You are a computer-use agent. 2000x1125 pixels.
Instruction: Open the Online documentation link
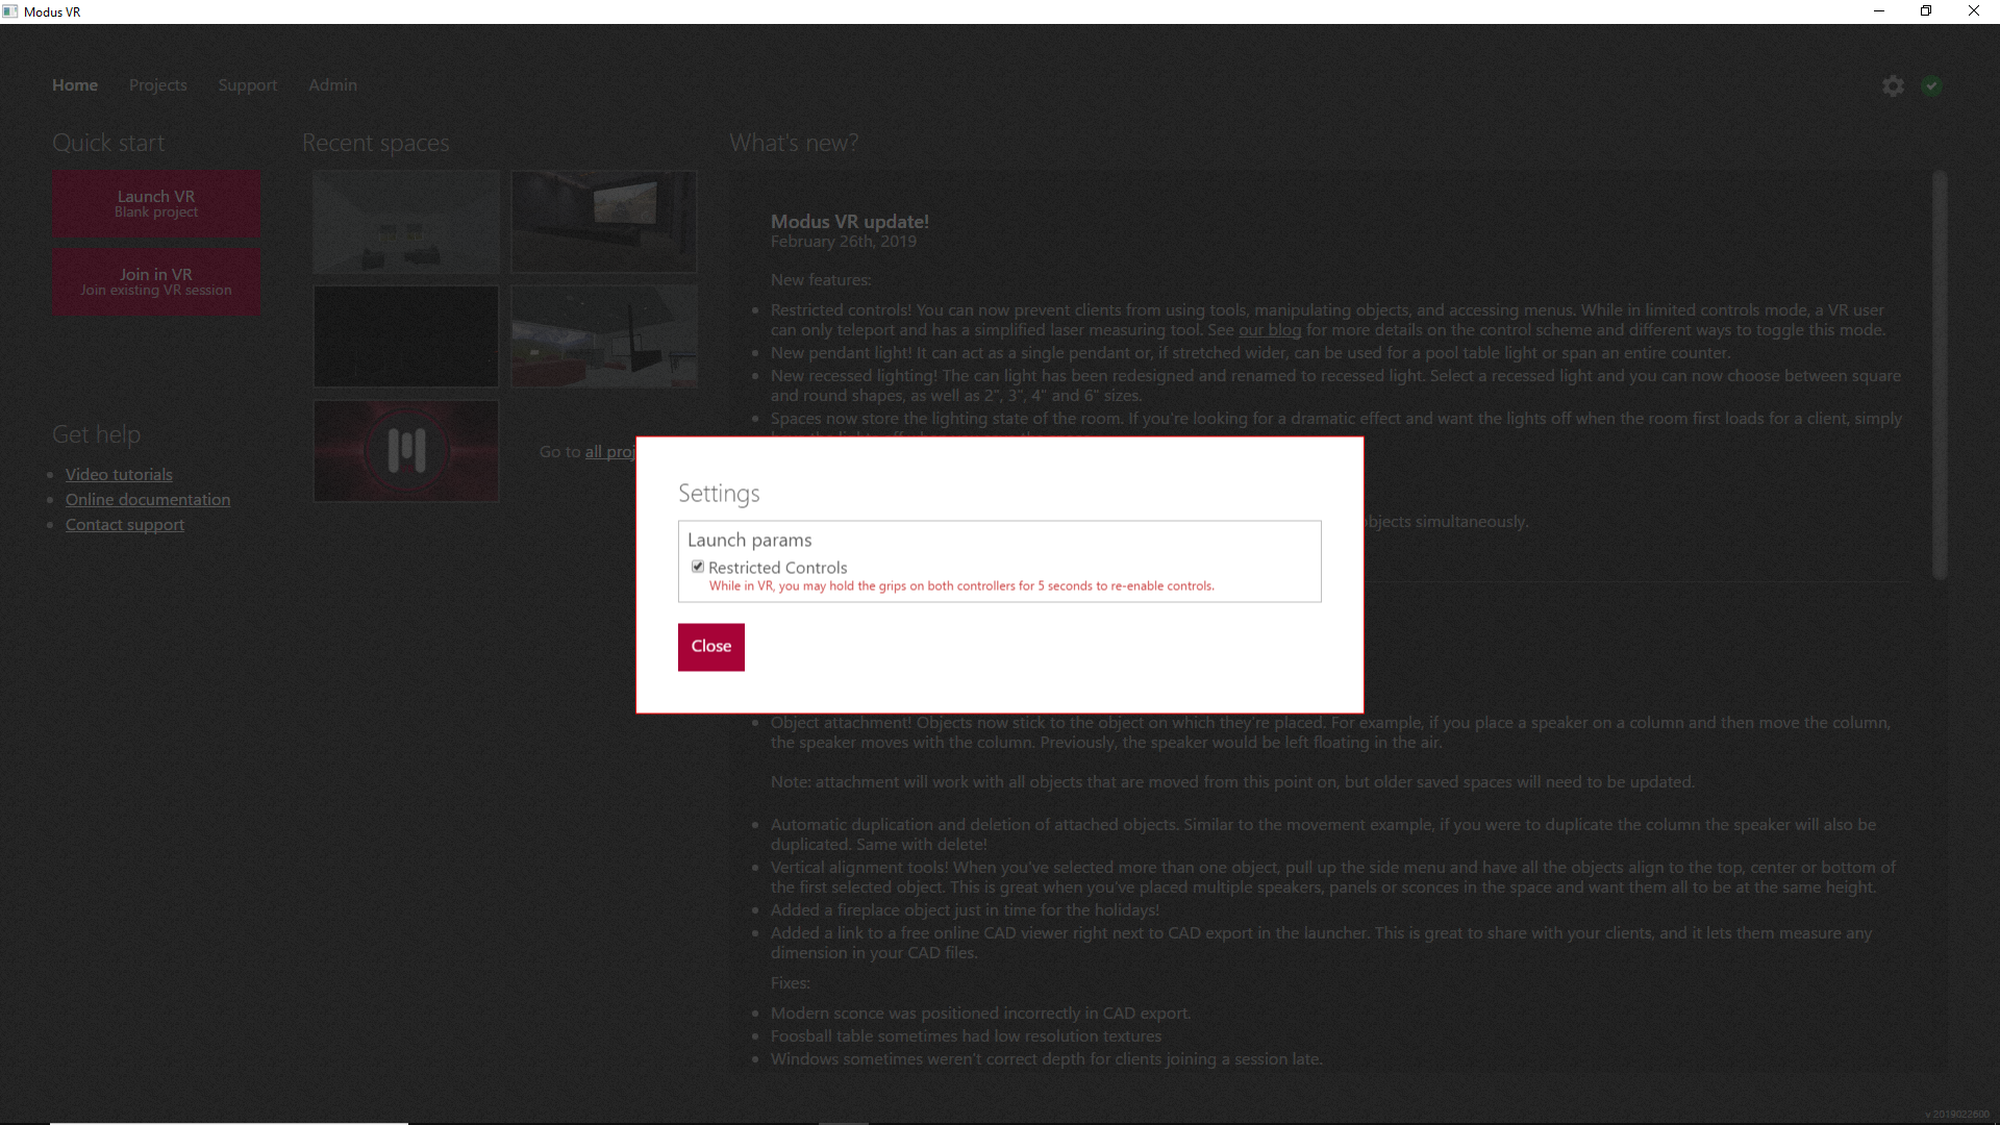tap(148, 499)
